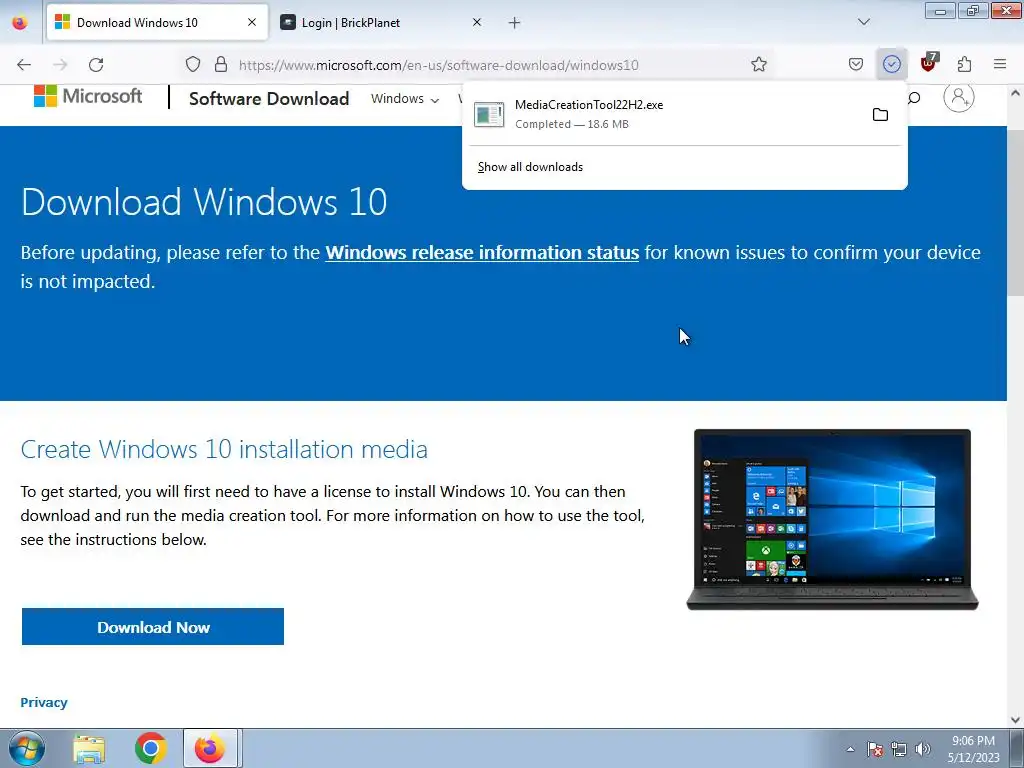The height and width of the screenshot is (768, 1024).
Task: Click the Firefox icon left of tabs
Action: point(20,23)
